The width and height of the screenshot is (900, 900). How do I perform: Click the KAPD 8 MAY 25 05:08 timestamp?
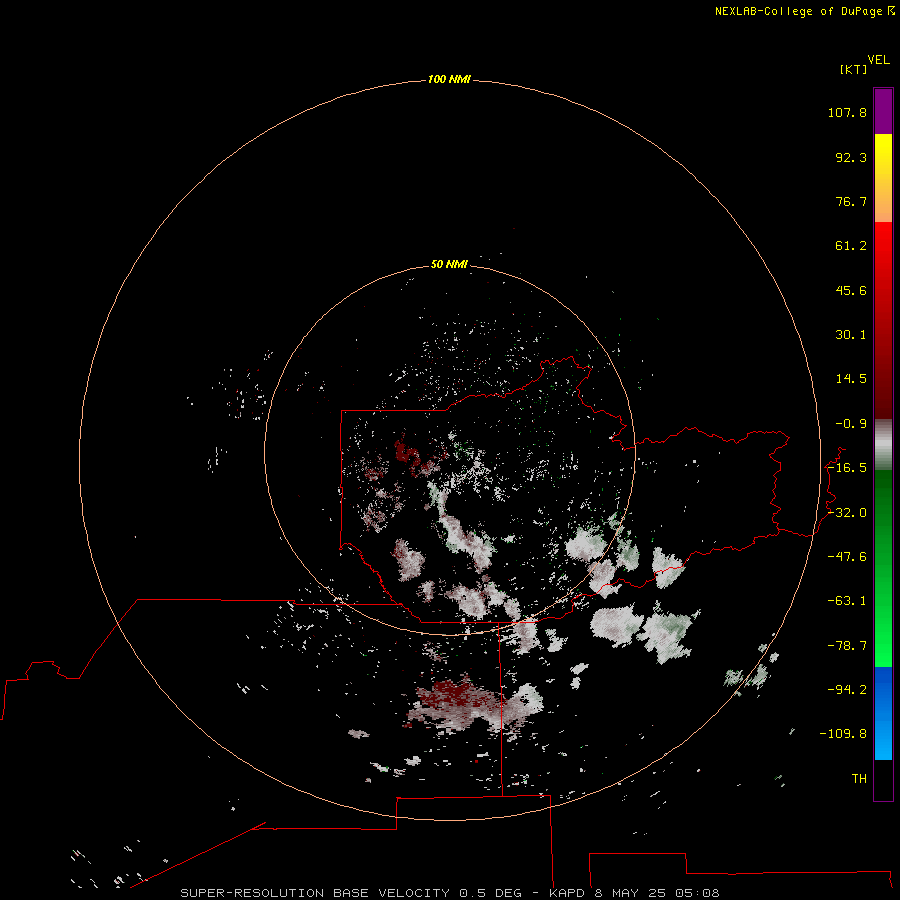[634, 893]
